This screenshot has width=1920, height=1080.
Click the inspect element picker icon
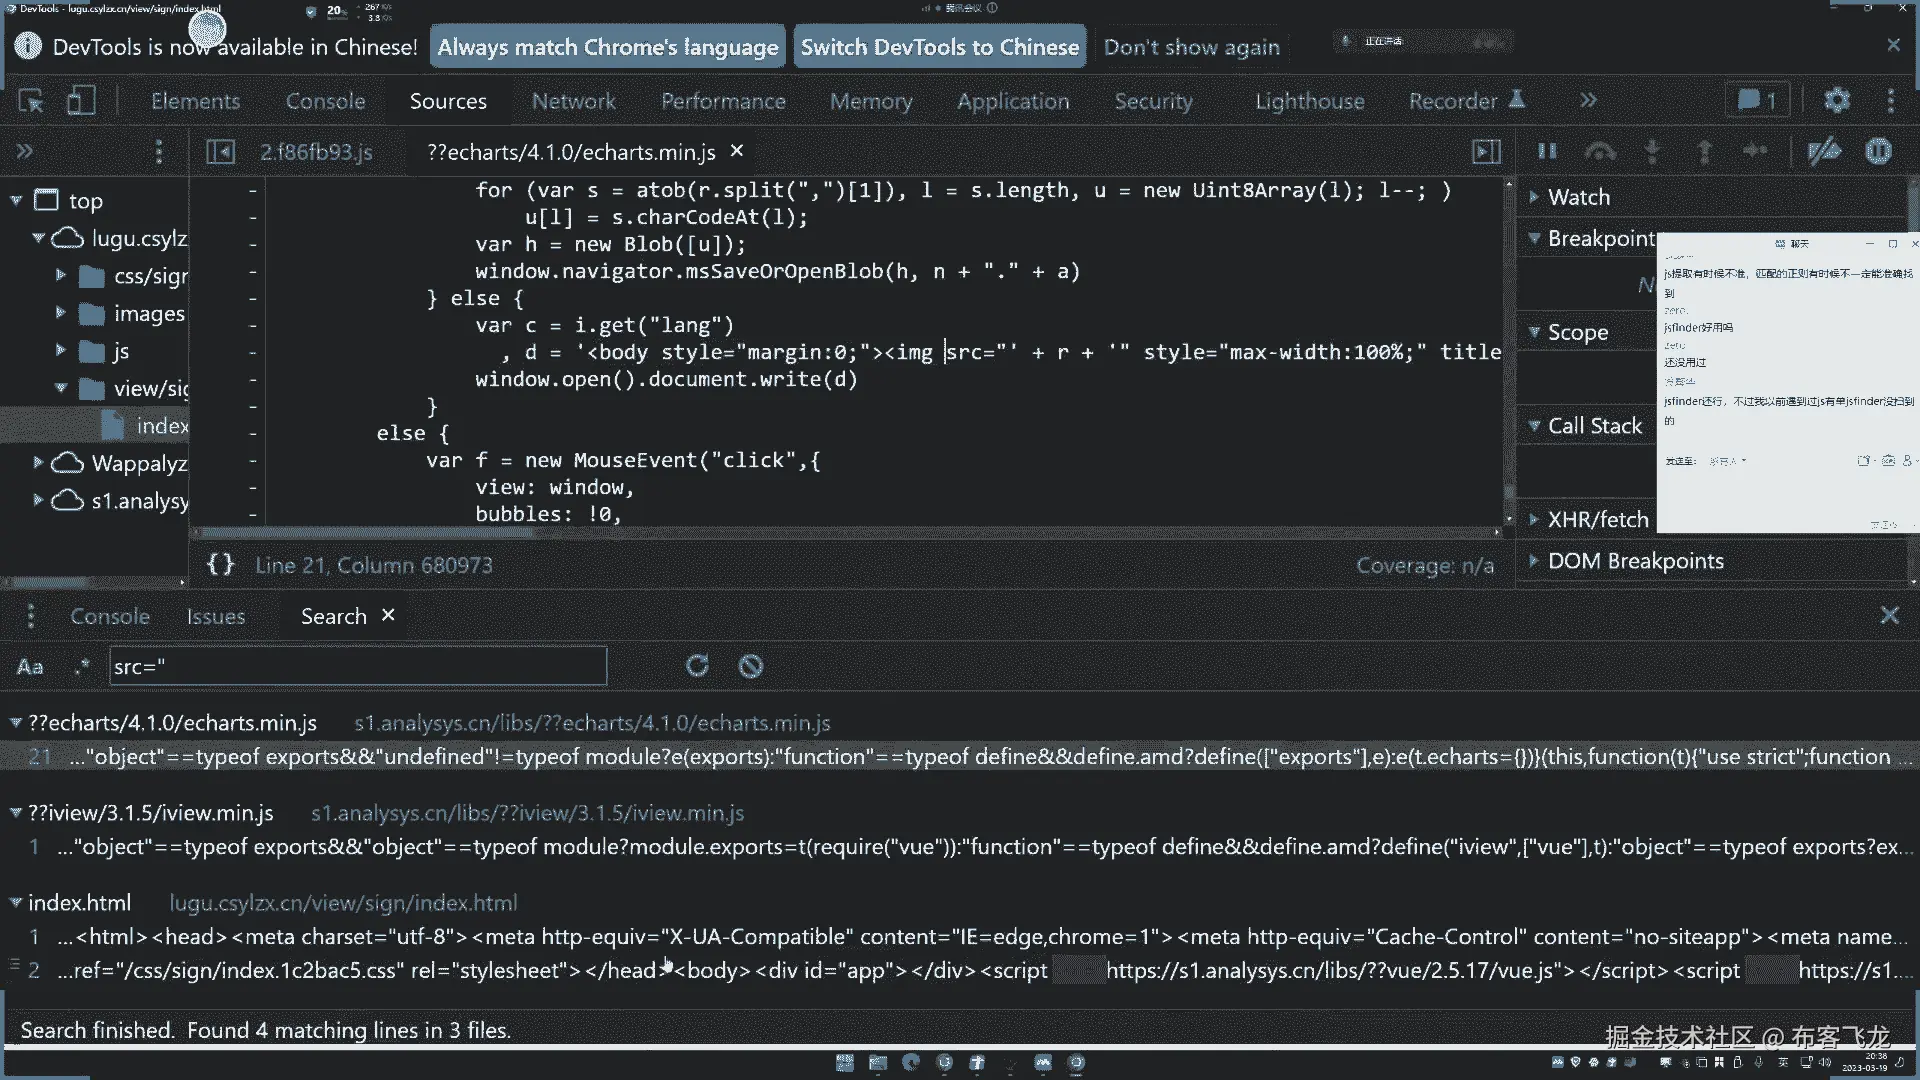pos(31,101)
